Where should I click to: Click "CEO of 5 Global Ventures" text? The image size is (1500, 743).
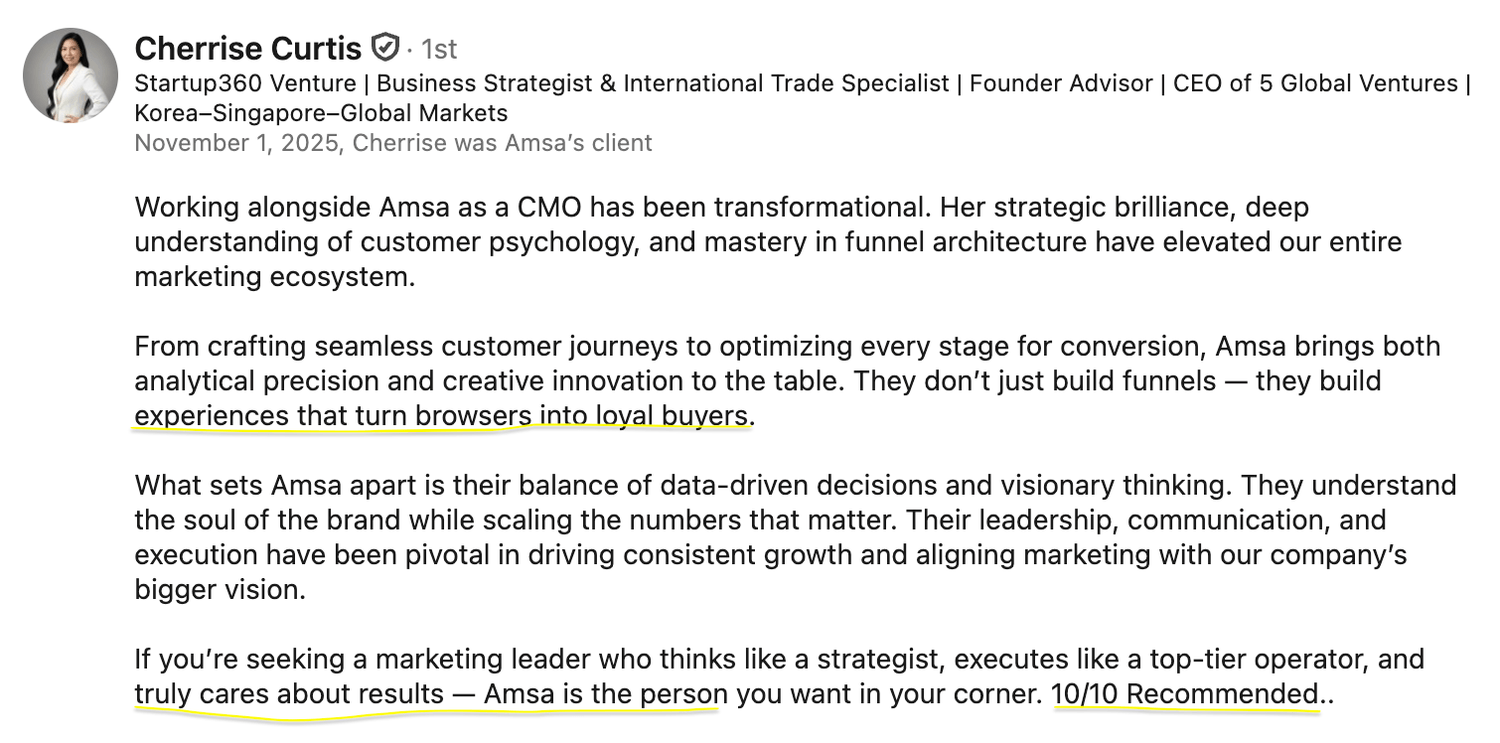click(x=1315, y=83)
